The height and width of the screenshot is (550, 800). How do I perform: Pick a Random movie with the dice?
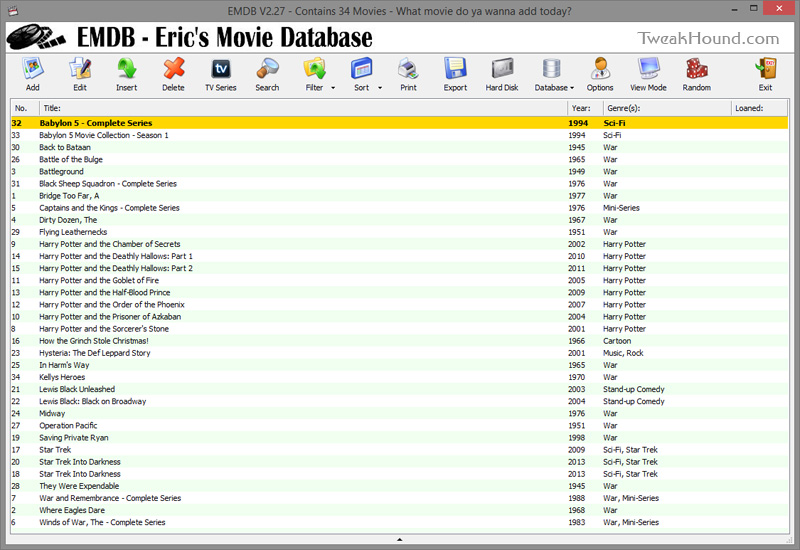click(x=696, y=69)
